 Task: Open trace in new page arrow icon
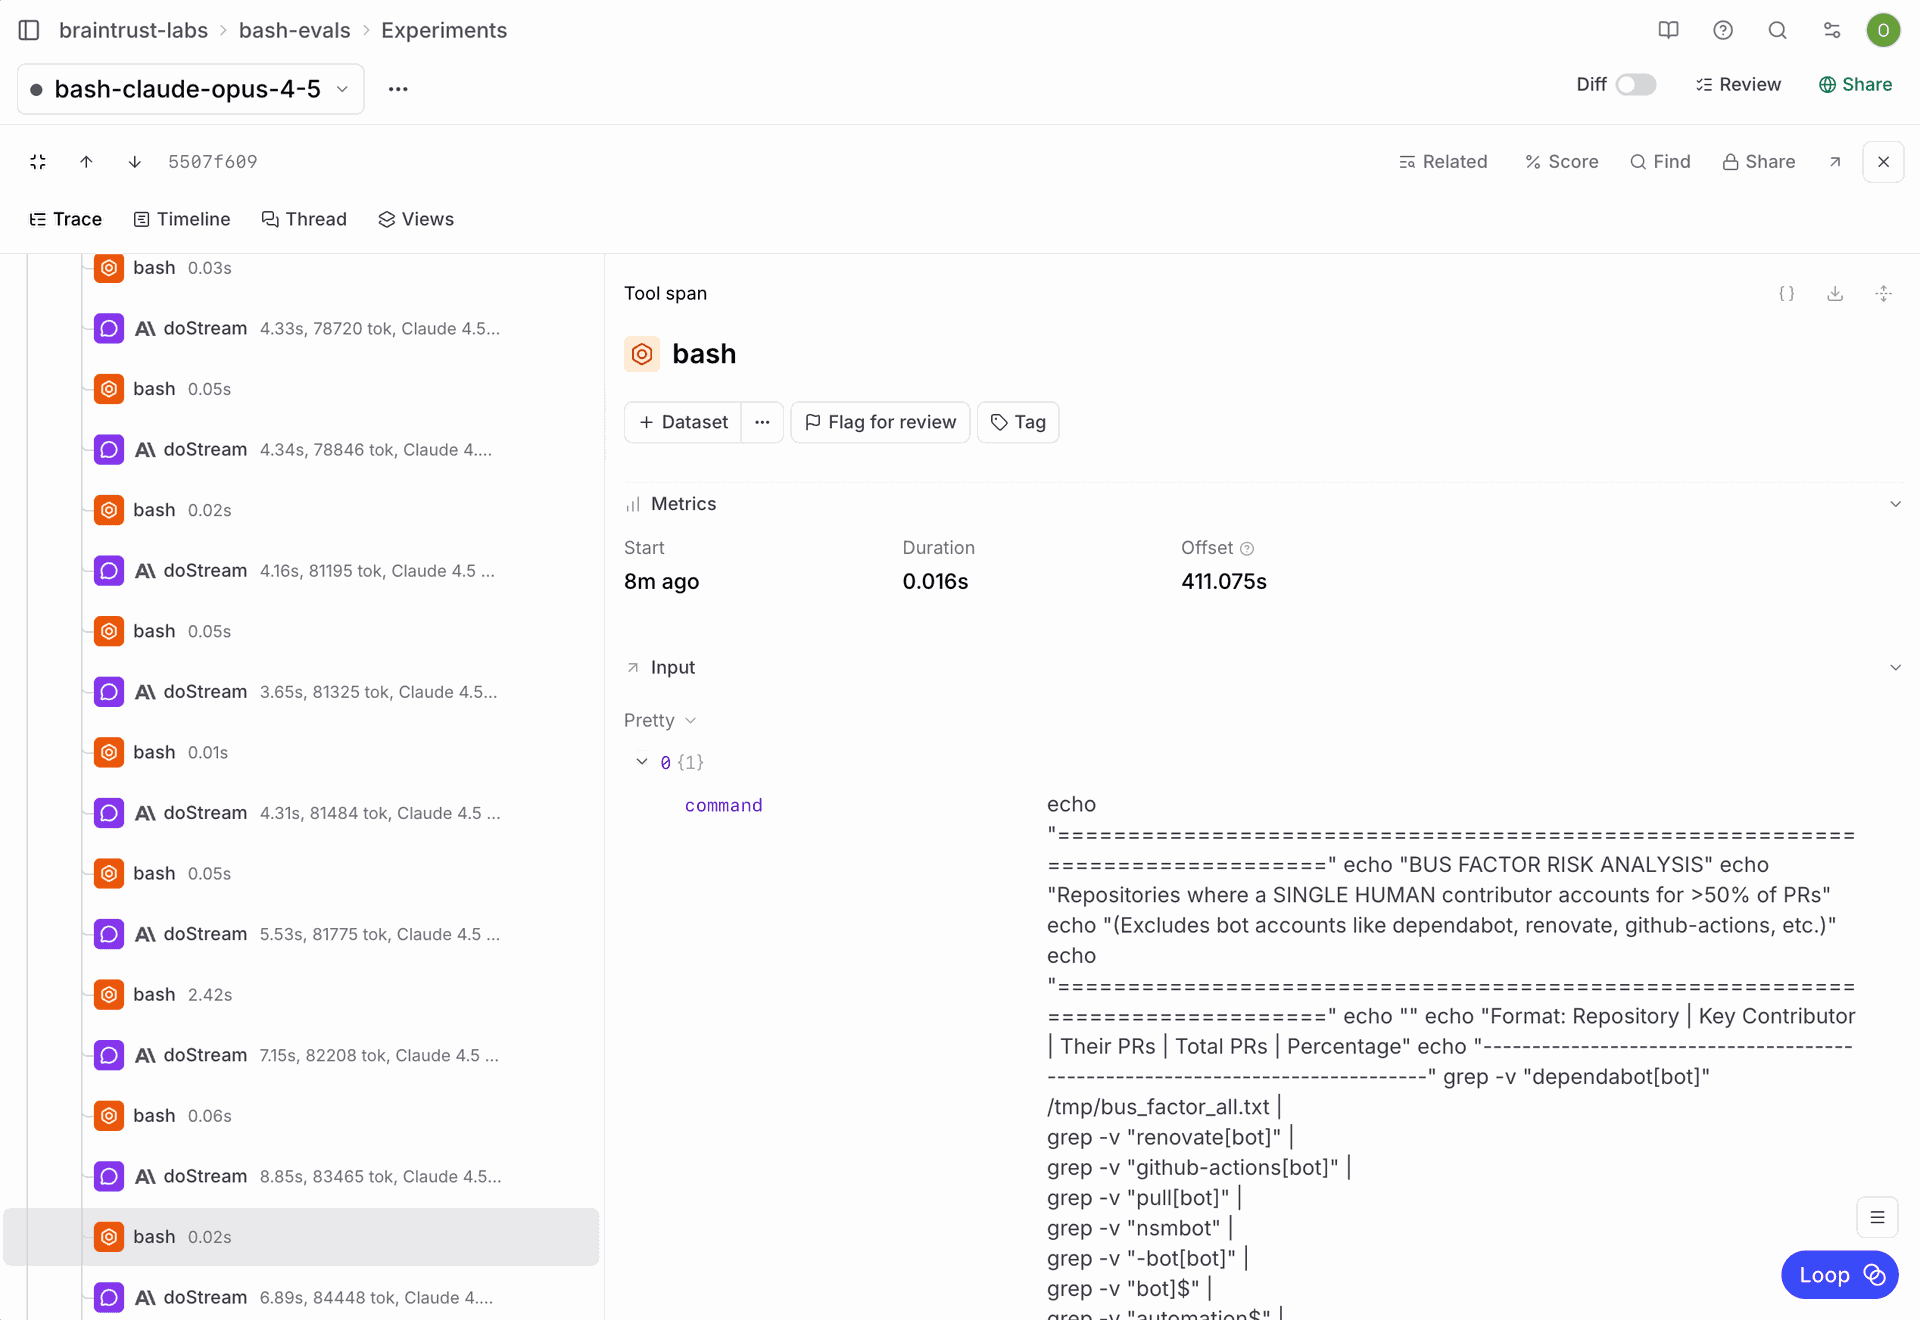point(1835,162)
